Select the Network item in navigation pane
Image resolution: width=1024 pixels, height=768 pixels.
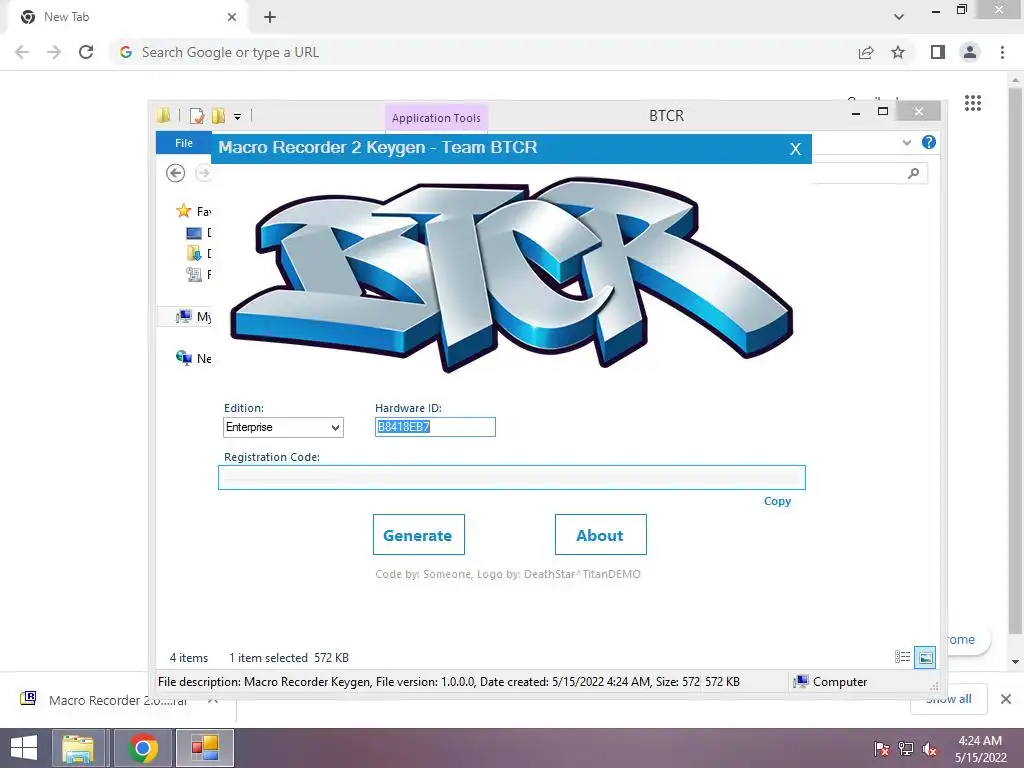point(193,358)
